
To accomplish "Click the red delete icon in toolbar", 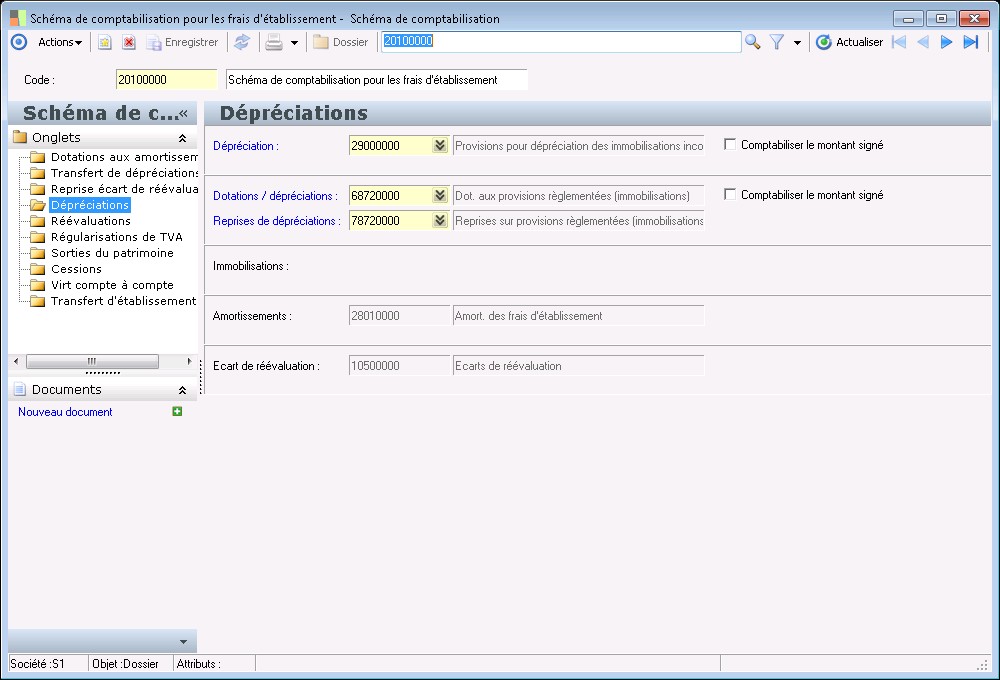I will coord(129,42).
